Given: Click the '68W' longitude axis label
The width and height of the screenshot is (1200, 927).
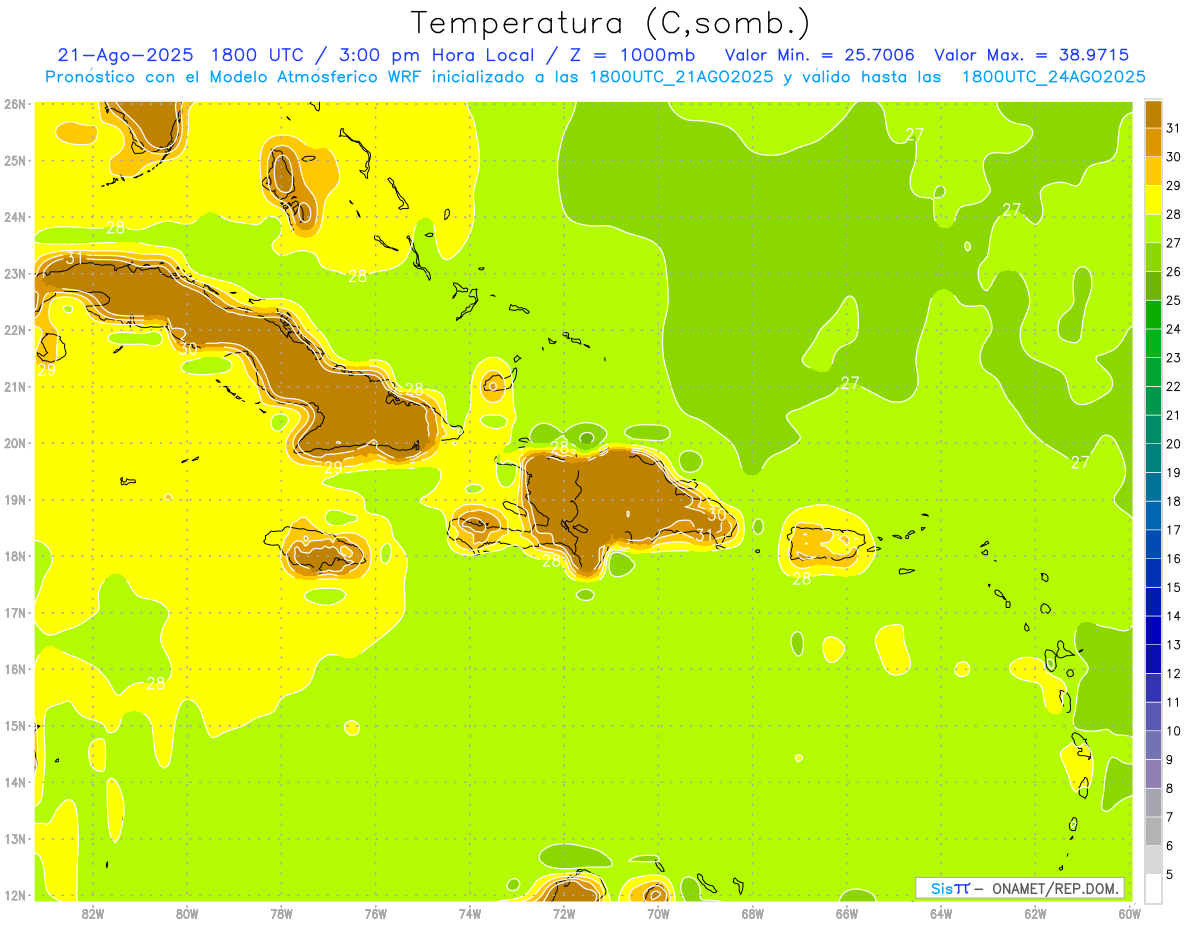Looking at the screenshot, I should pyautogui.click(x=753, y=913).
